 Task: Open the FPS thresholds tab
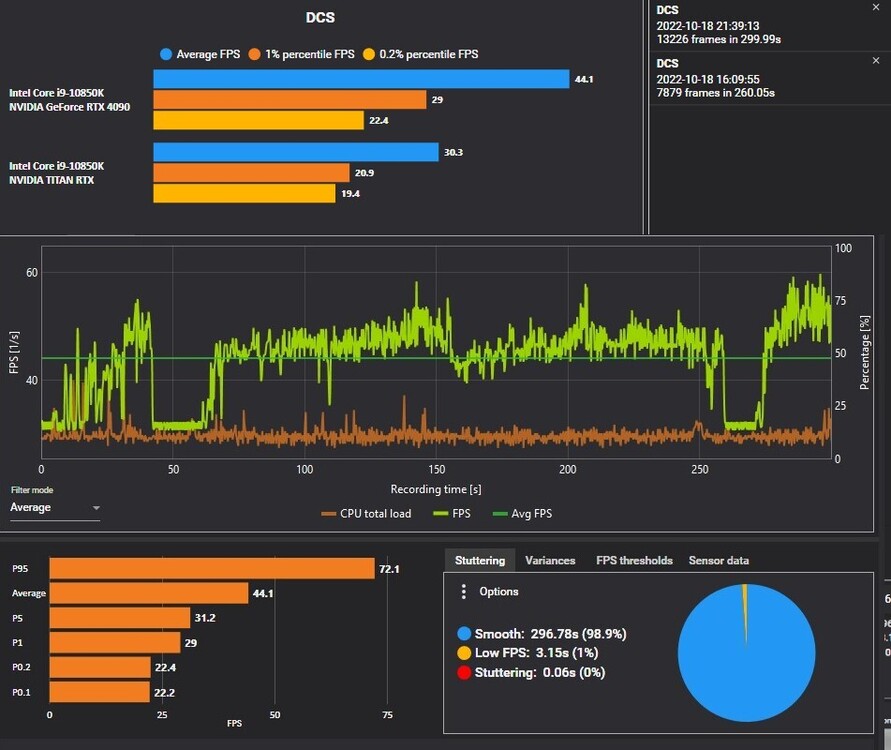[x=634, y=560]
